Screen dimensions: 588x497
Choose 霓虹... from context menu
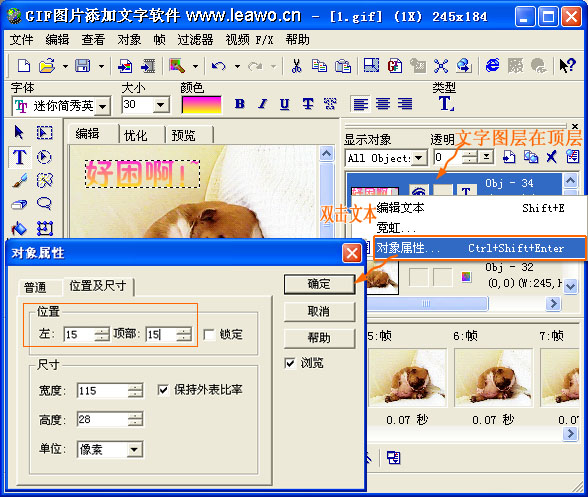point(469,227)
